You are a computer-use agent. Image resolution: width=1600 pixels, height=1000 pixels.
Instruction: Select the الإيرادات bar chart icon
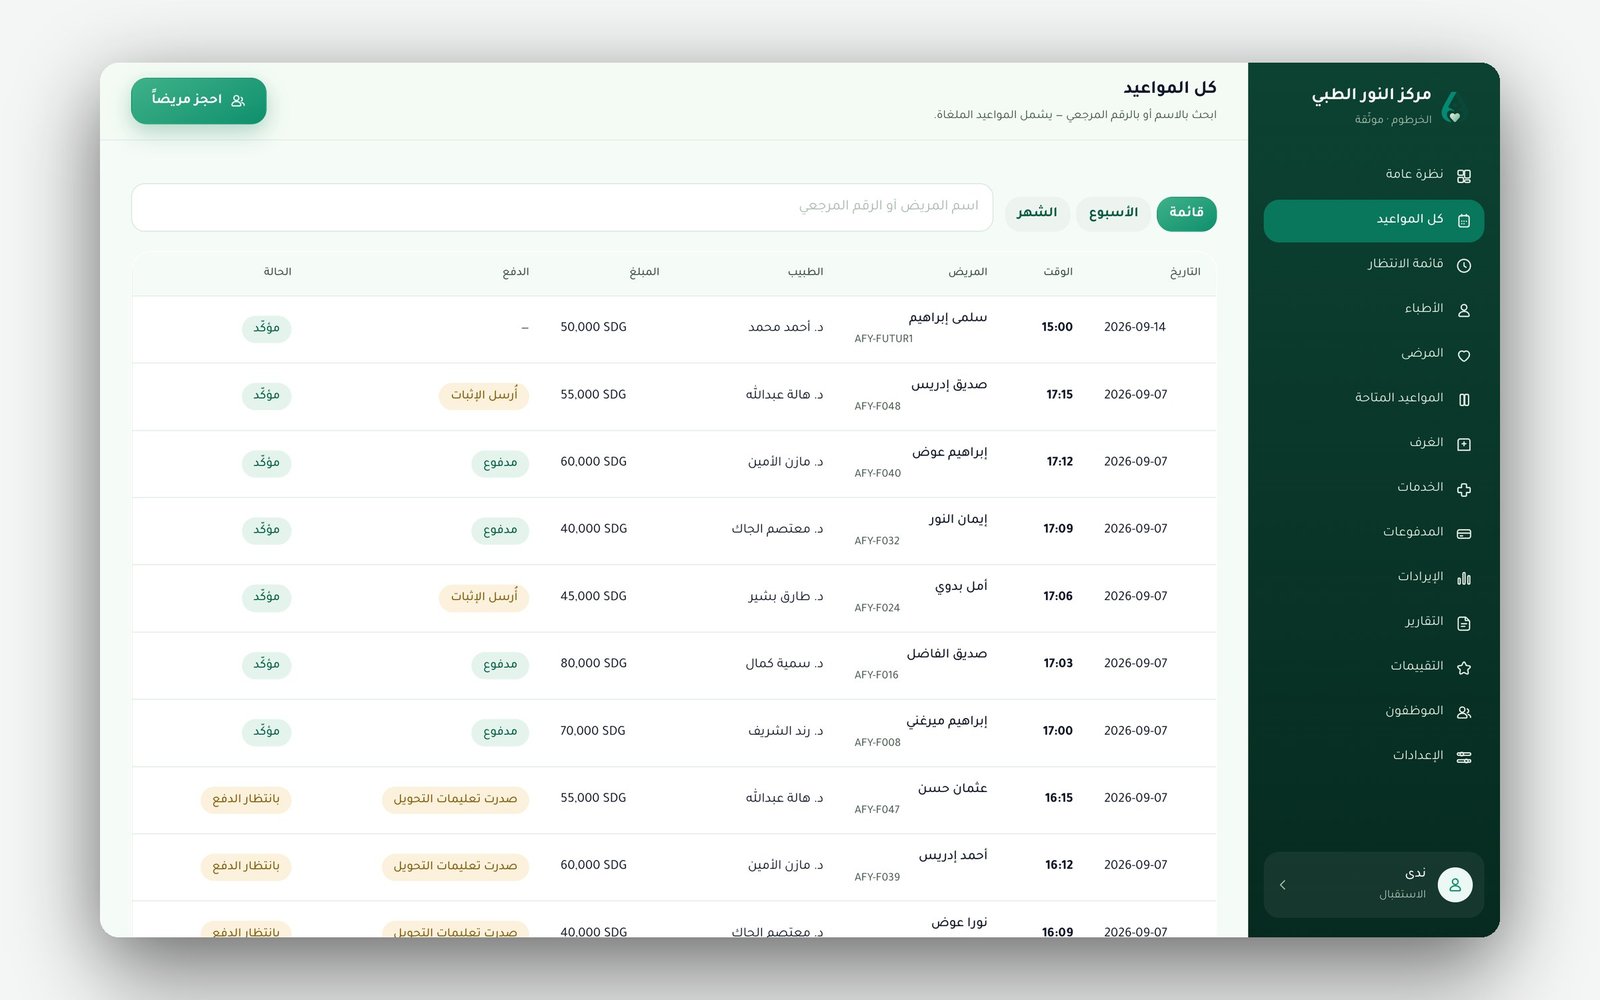click(x=1464, y=578)
